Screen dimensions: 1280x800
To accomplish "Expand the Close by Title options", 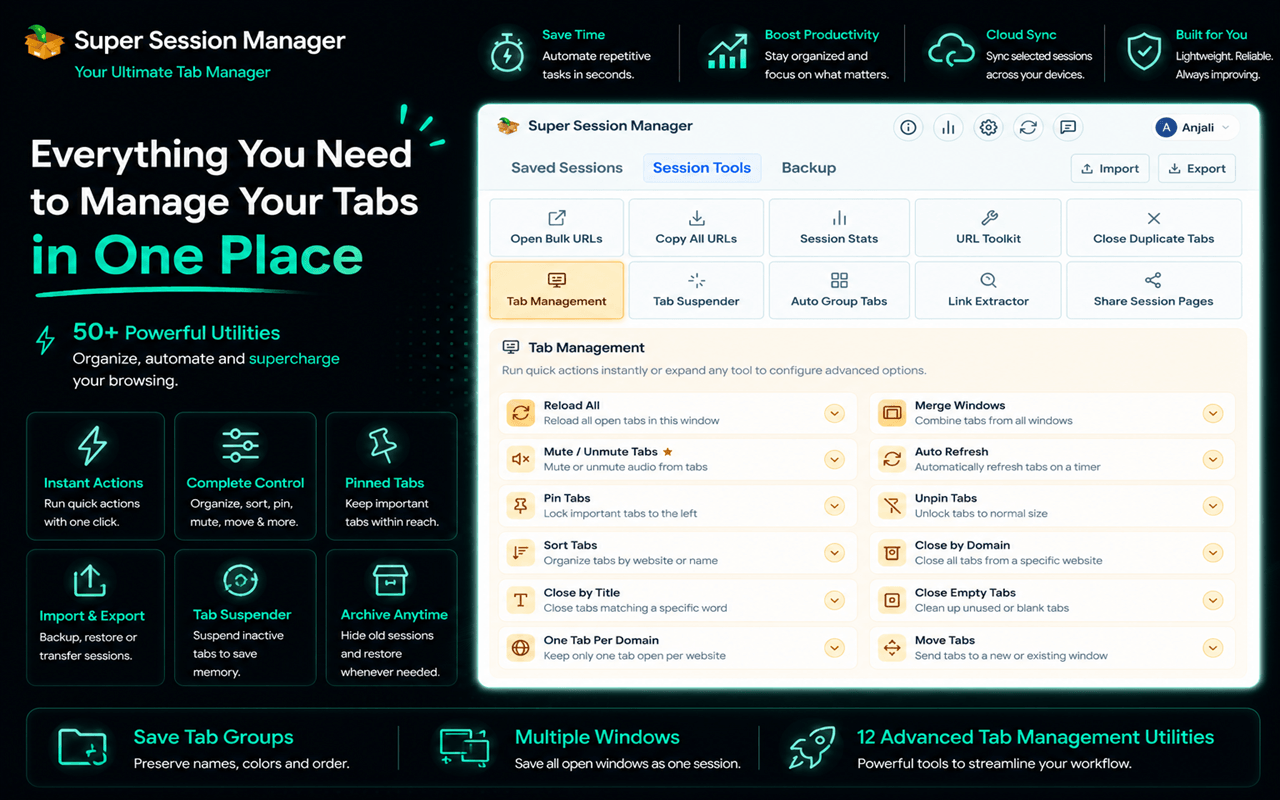I will tap(834, 600).
